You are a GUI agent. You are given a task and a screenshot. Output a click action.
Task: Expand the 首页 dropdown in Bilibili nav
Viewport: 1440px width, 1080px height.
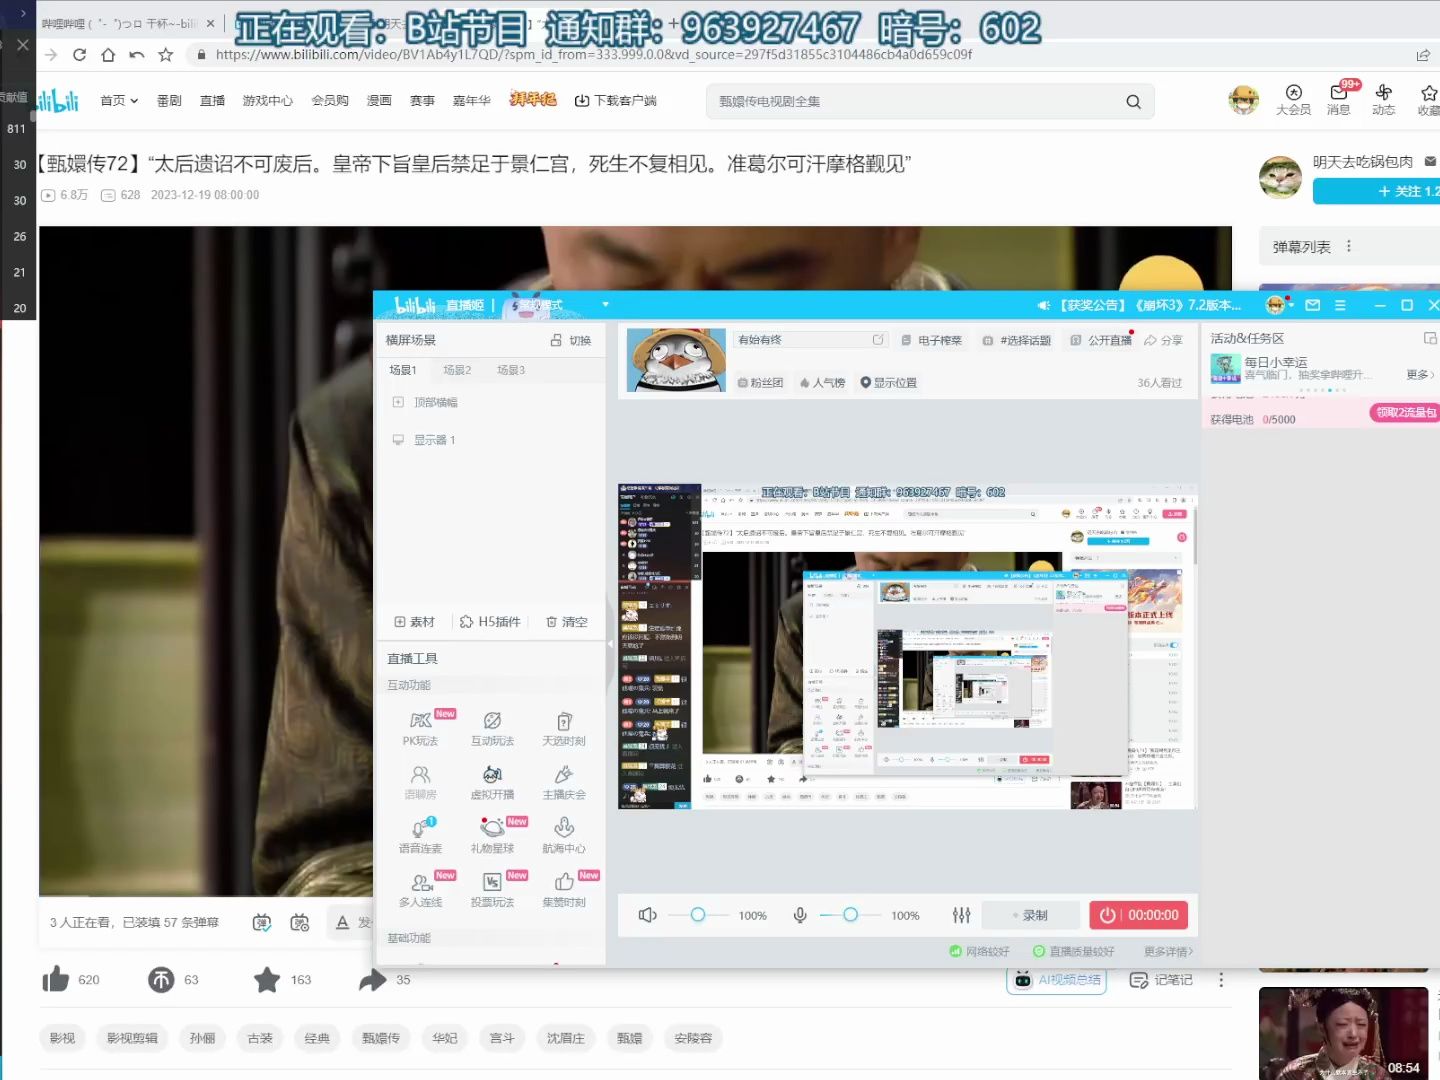pyautogui.click(x=119, y=101)
